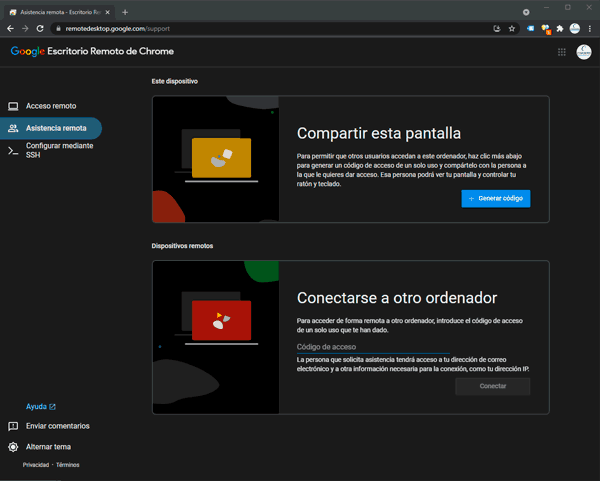The width and height of the screenshot is (600, 481).
Task: Click Enviar comentarios
Action: tap(57, 426)
